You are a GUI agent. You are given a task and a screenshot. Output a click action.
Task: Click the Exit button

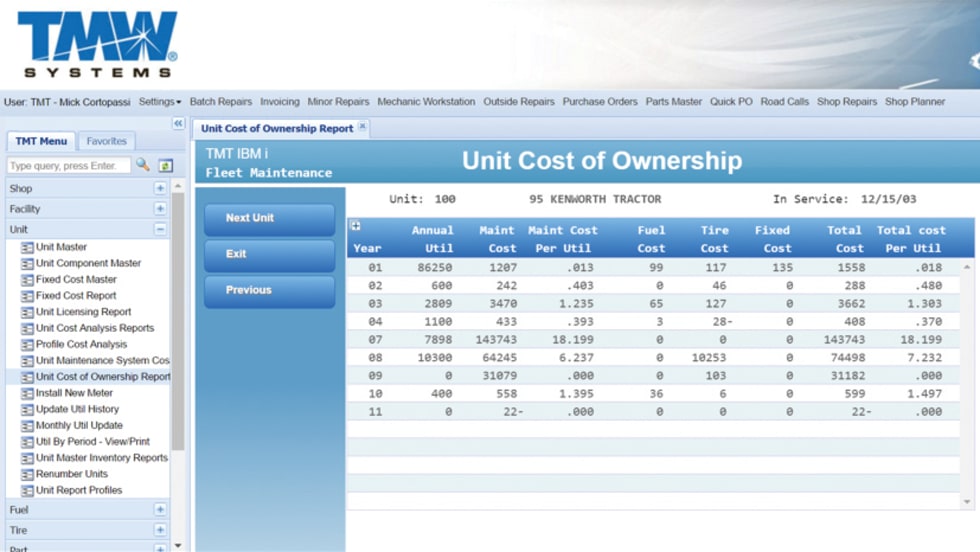coord(269,255)
